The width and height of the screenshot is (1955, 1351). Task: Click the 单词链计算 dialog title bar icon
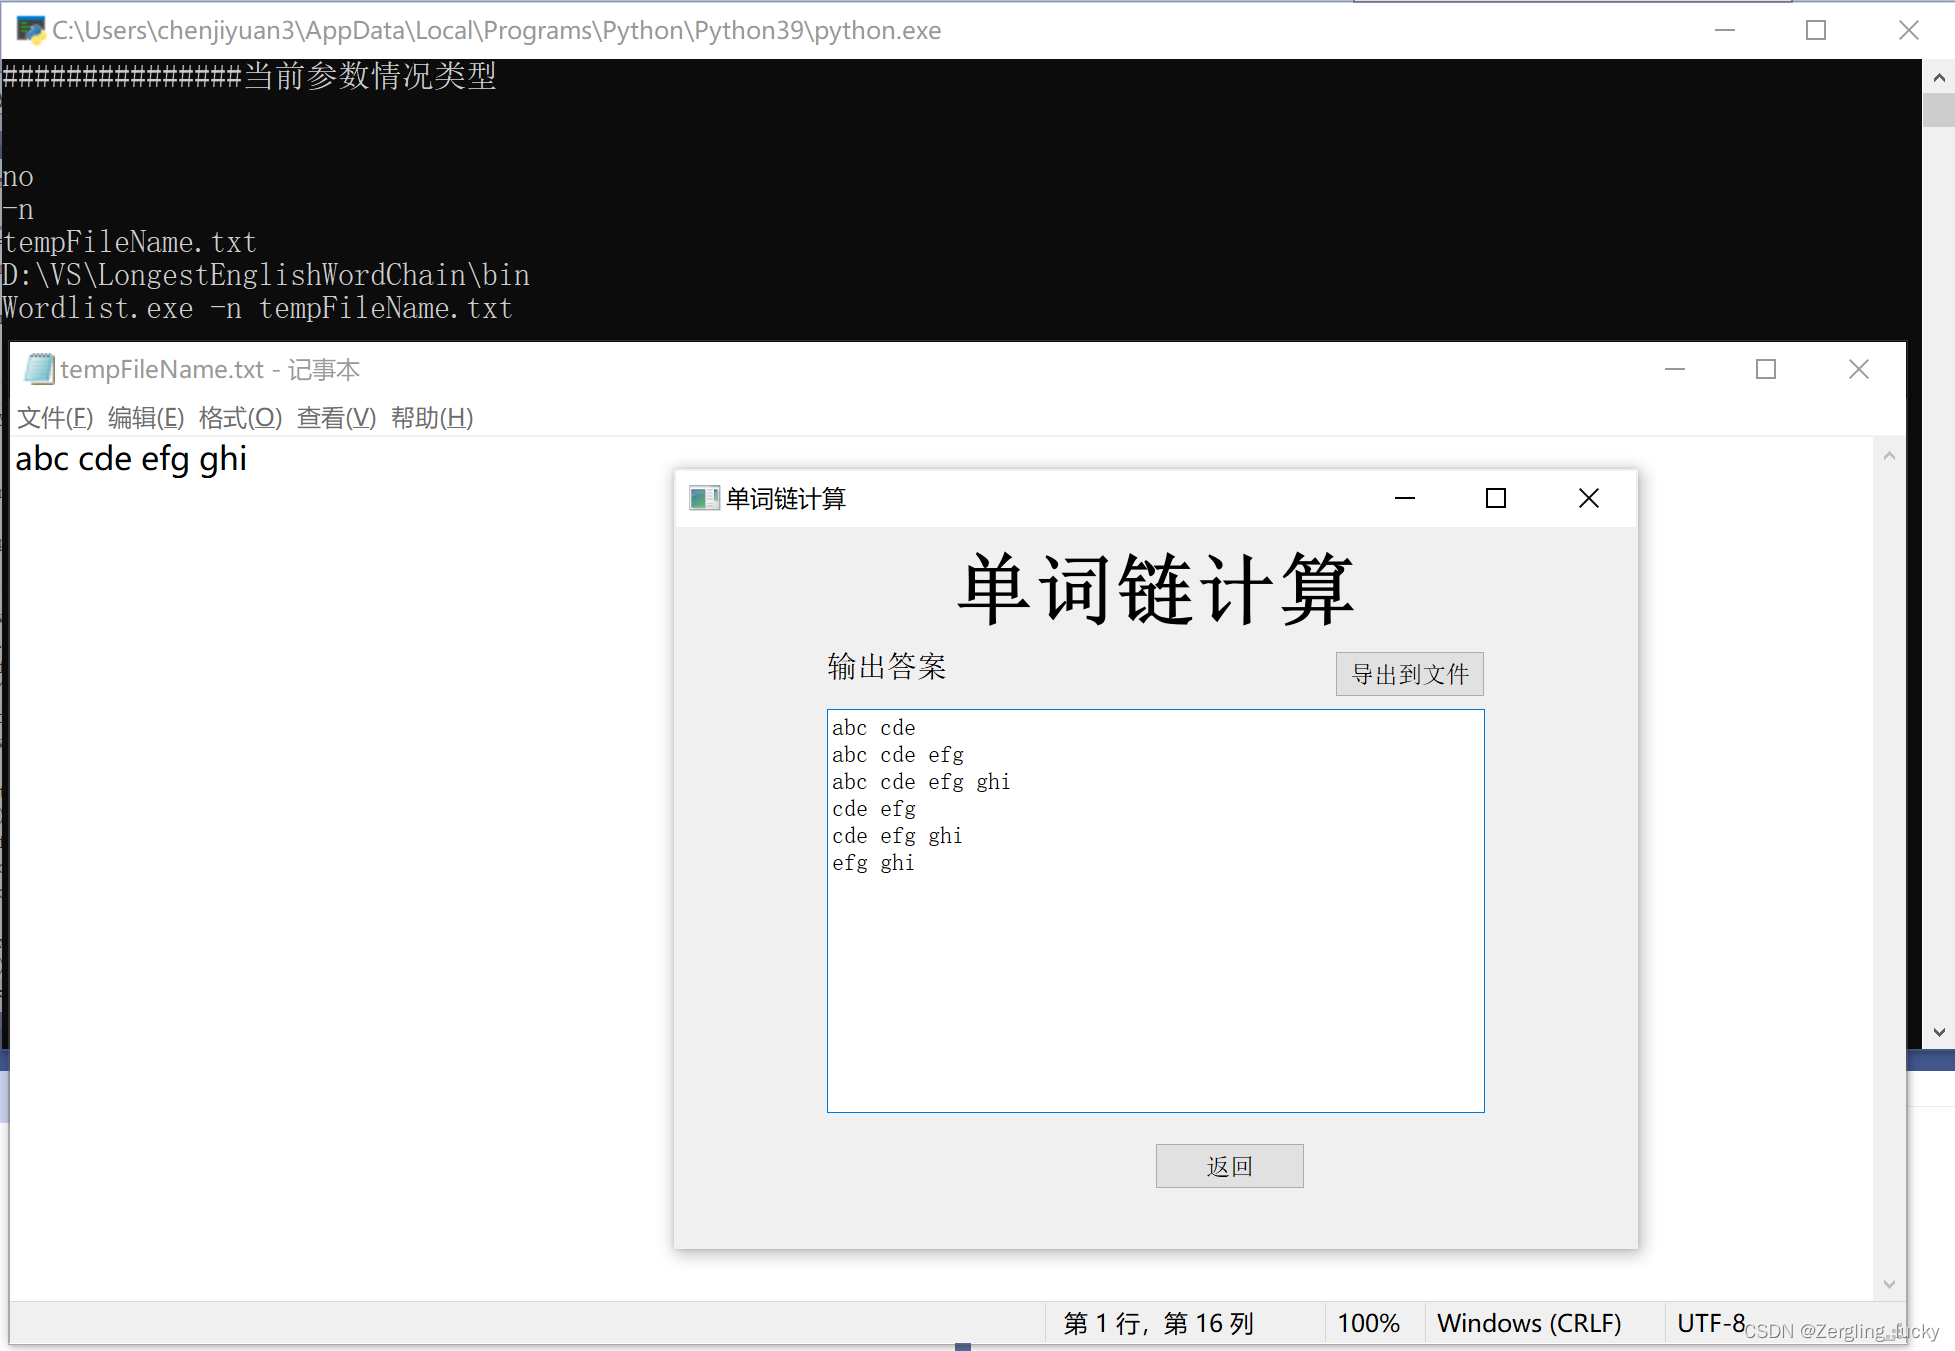[704, 498]
